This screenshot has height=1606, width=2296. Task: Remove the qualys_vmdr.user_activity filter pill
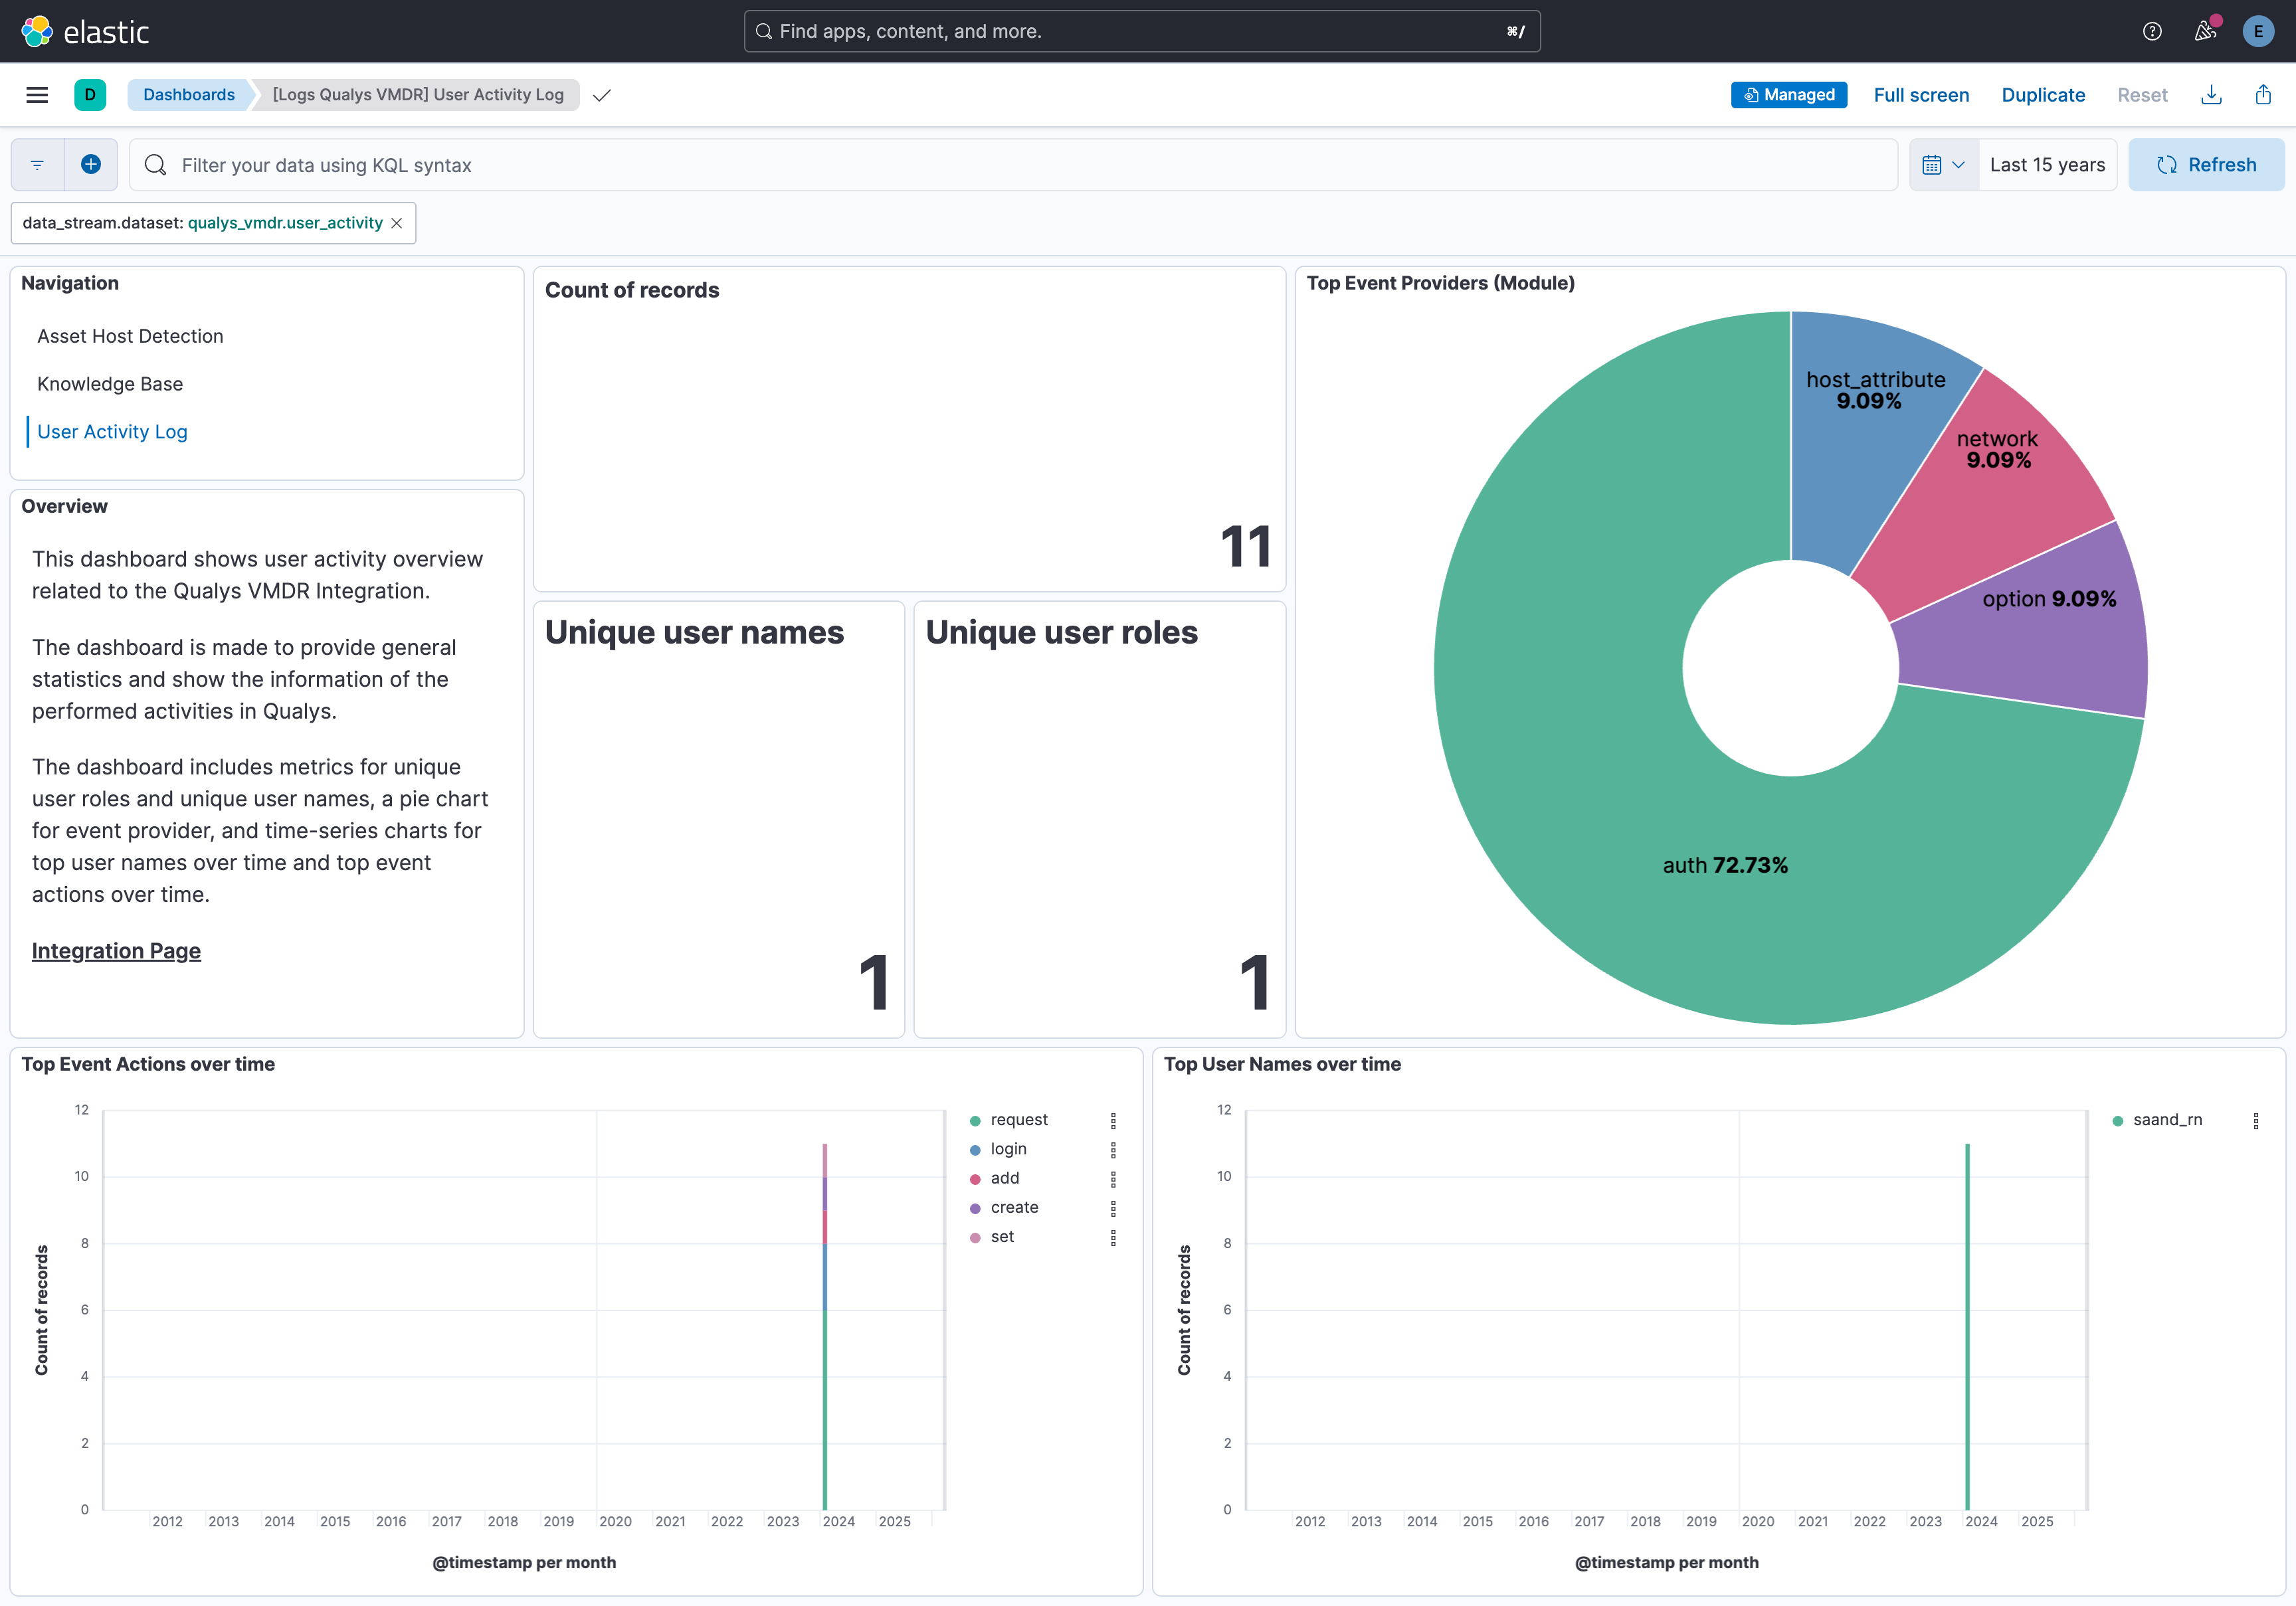coord(396,223)
